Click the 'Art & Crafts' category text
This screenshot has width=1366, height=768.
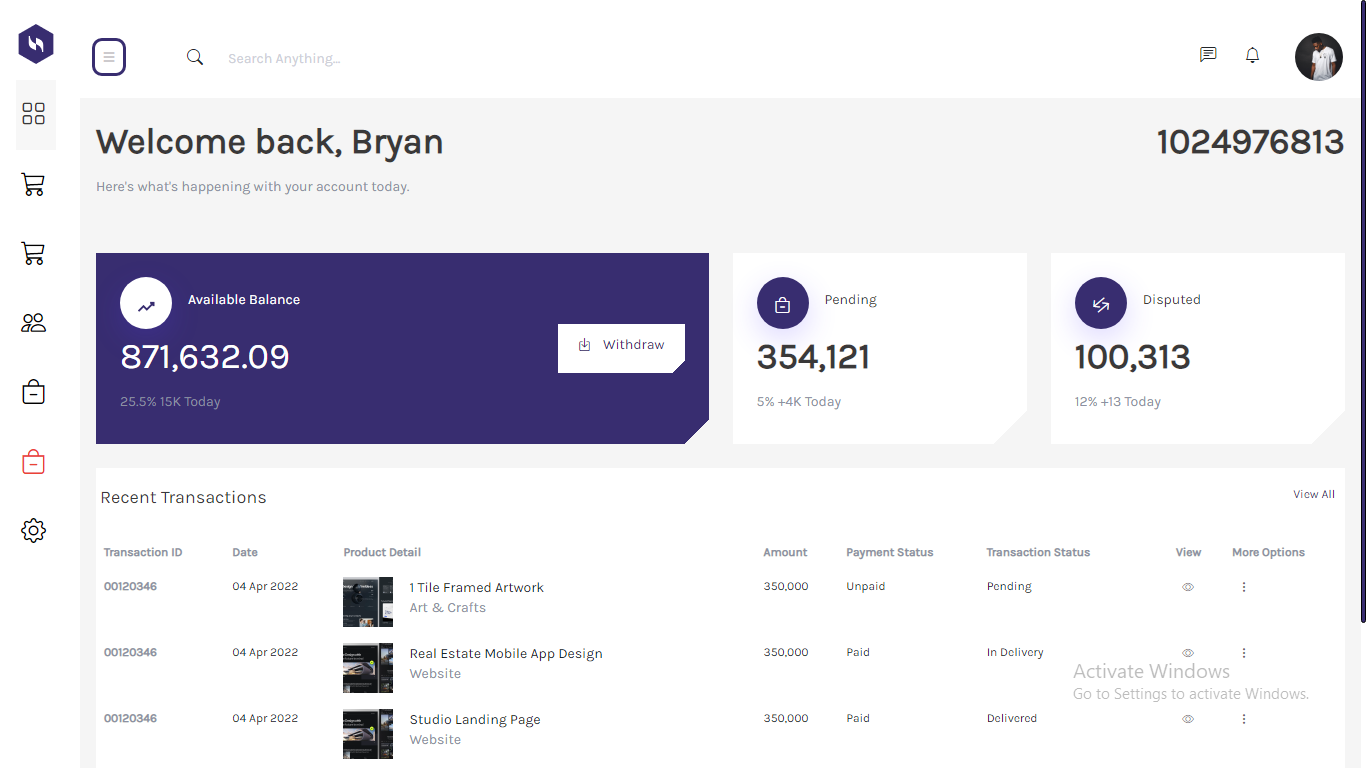pyautogui.click(x=448, y=608)
